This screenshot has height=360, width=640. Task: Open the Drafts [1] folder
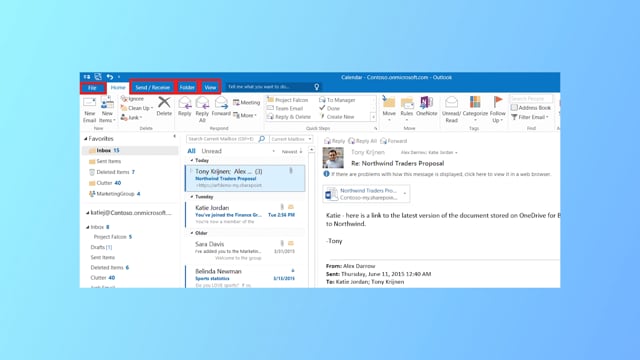101,247
